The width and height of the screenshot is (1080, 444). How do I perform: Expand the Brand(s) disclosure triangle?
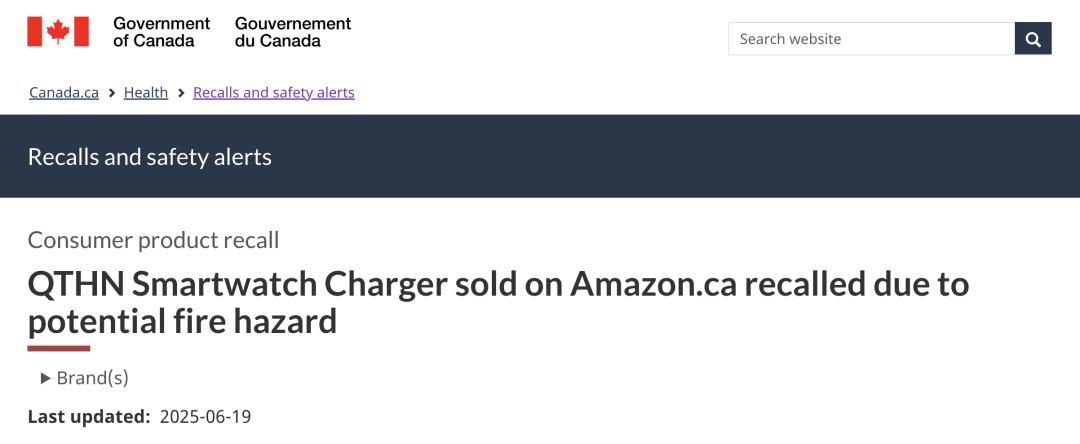click(x=46, y=378)
